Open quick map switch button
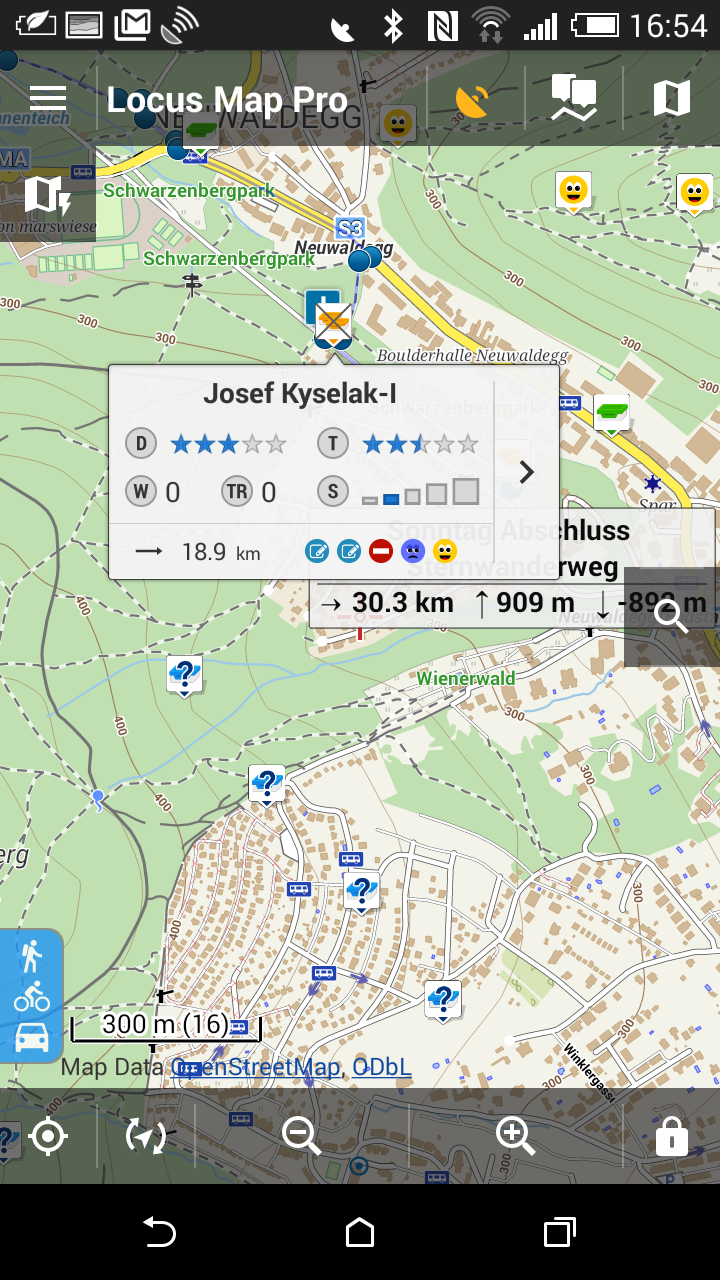The width and height of the screenshot is (720, 1280). pos(47,195)
